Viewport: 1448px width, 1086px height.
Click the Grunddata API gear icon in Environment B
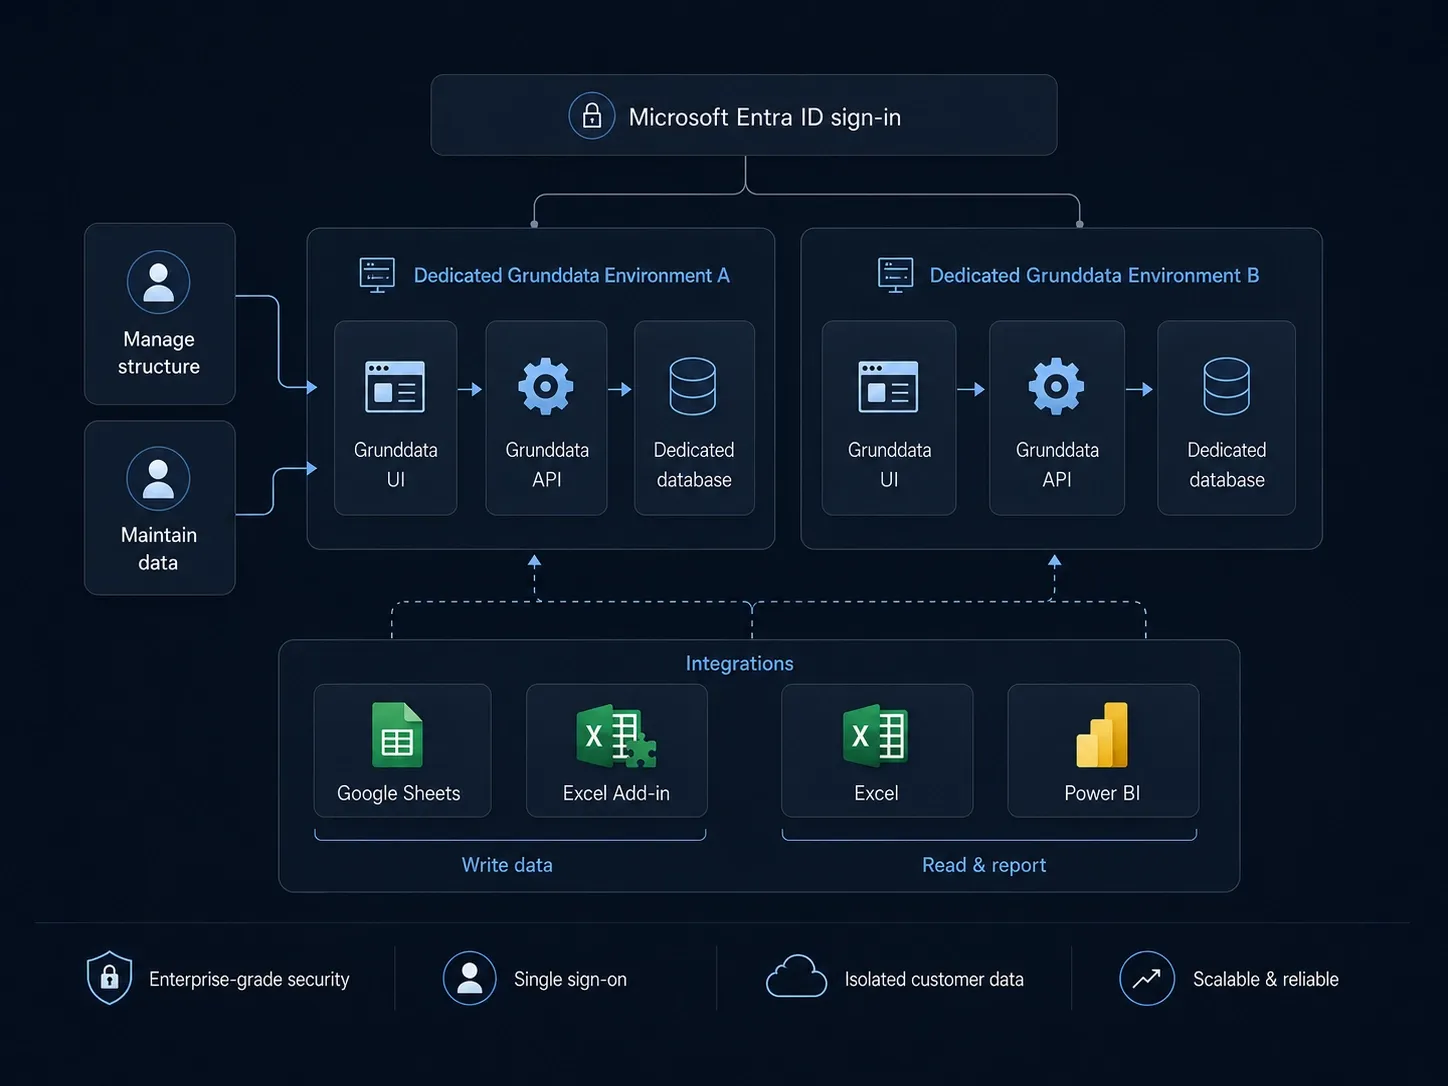point(1057,386)
